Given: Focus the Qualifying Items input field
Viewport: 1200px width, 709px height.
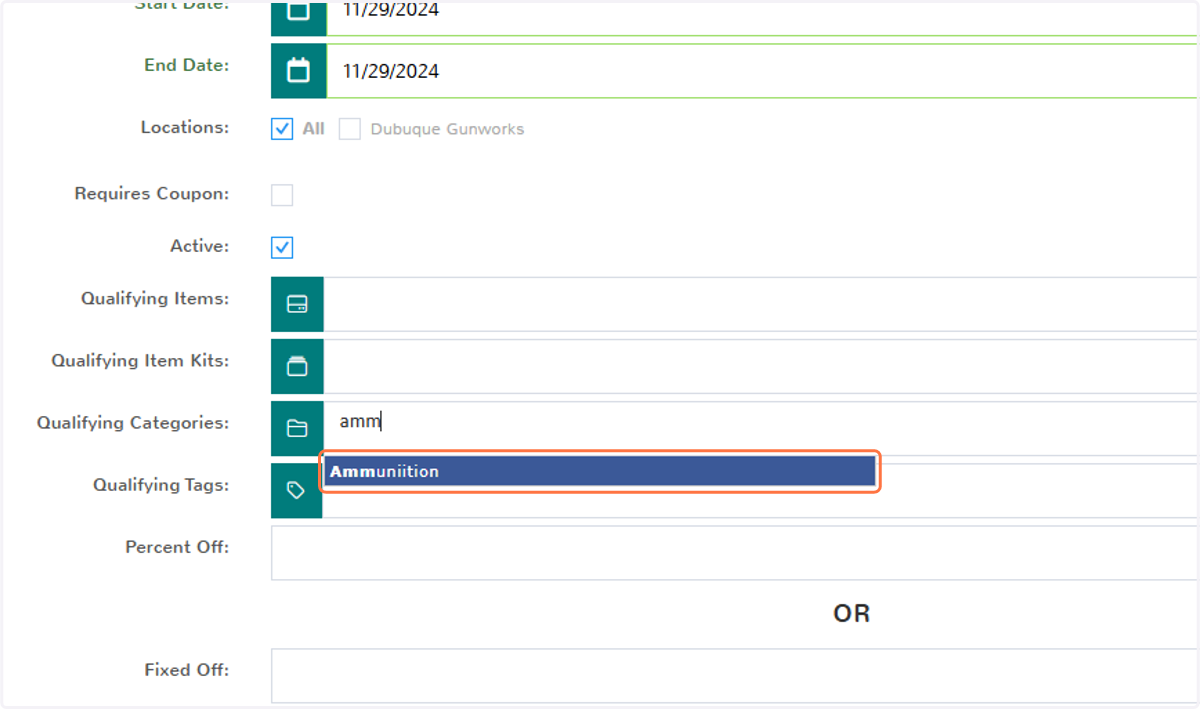Looking at the screenshot, I should (x=761, y=304).
